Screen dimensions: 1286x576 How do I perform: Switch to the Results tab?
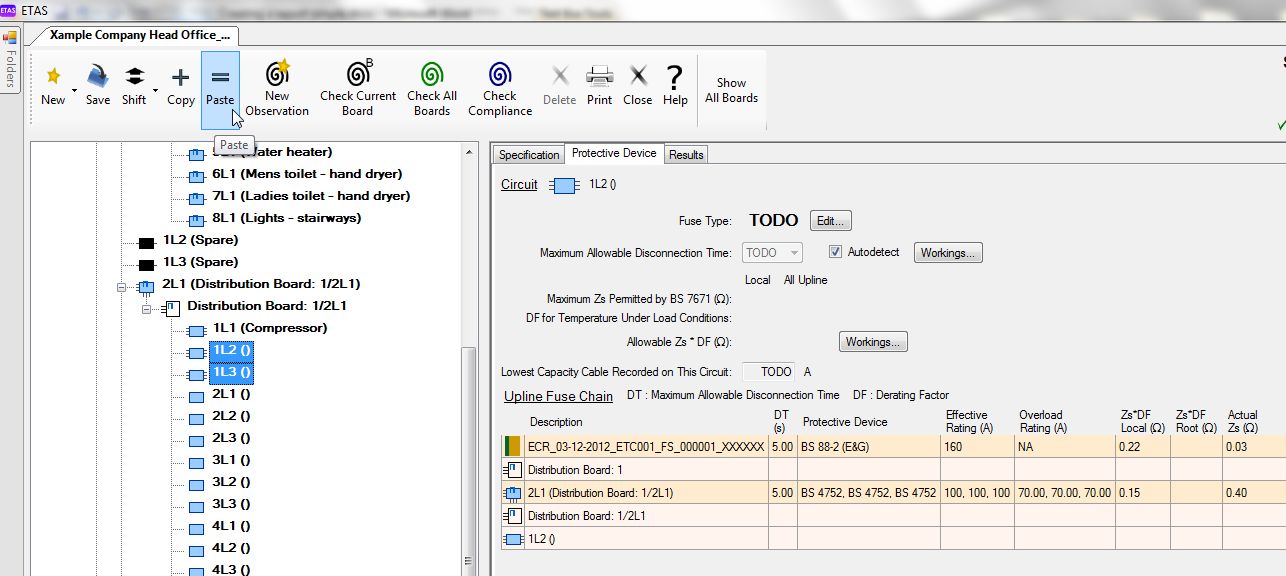[686, 154]
